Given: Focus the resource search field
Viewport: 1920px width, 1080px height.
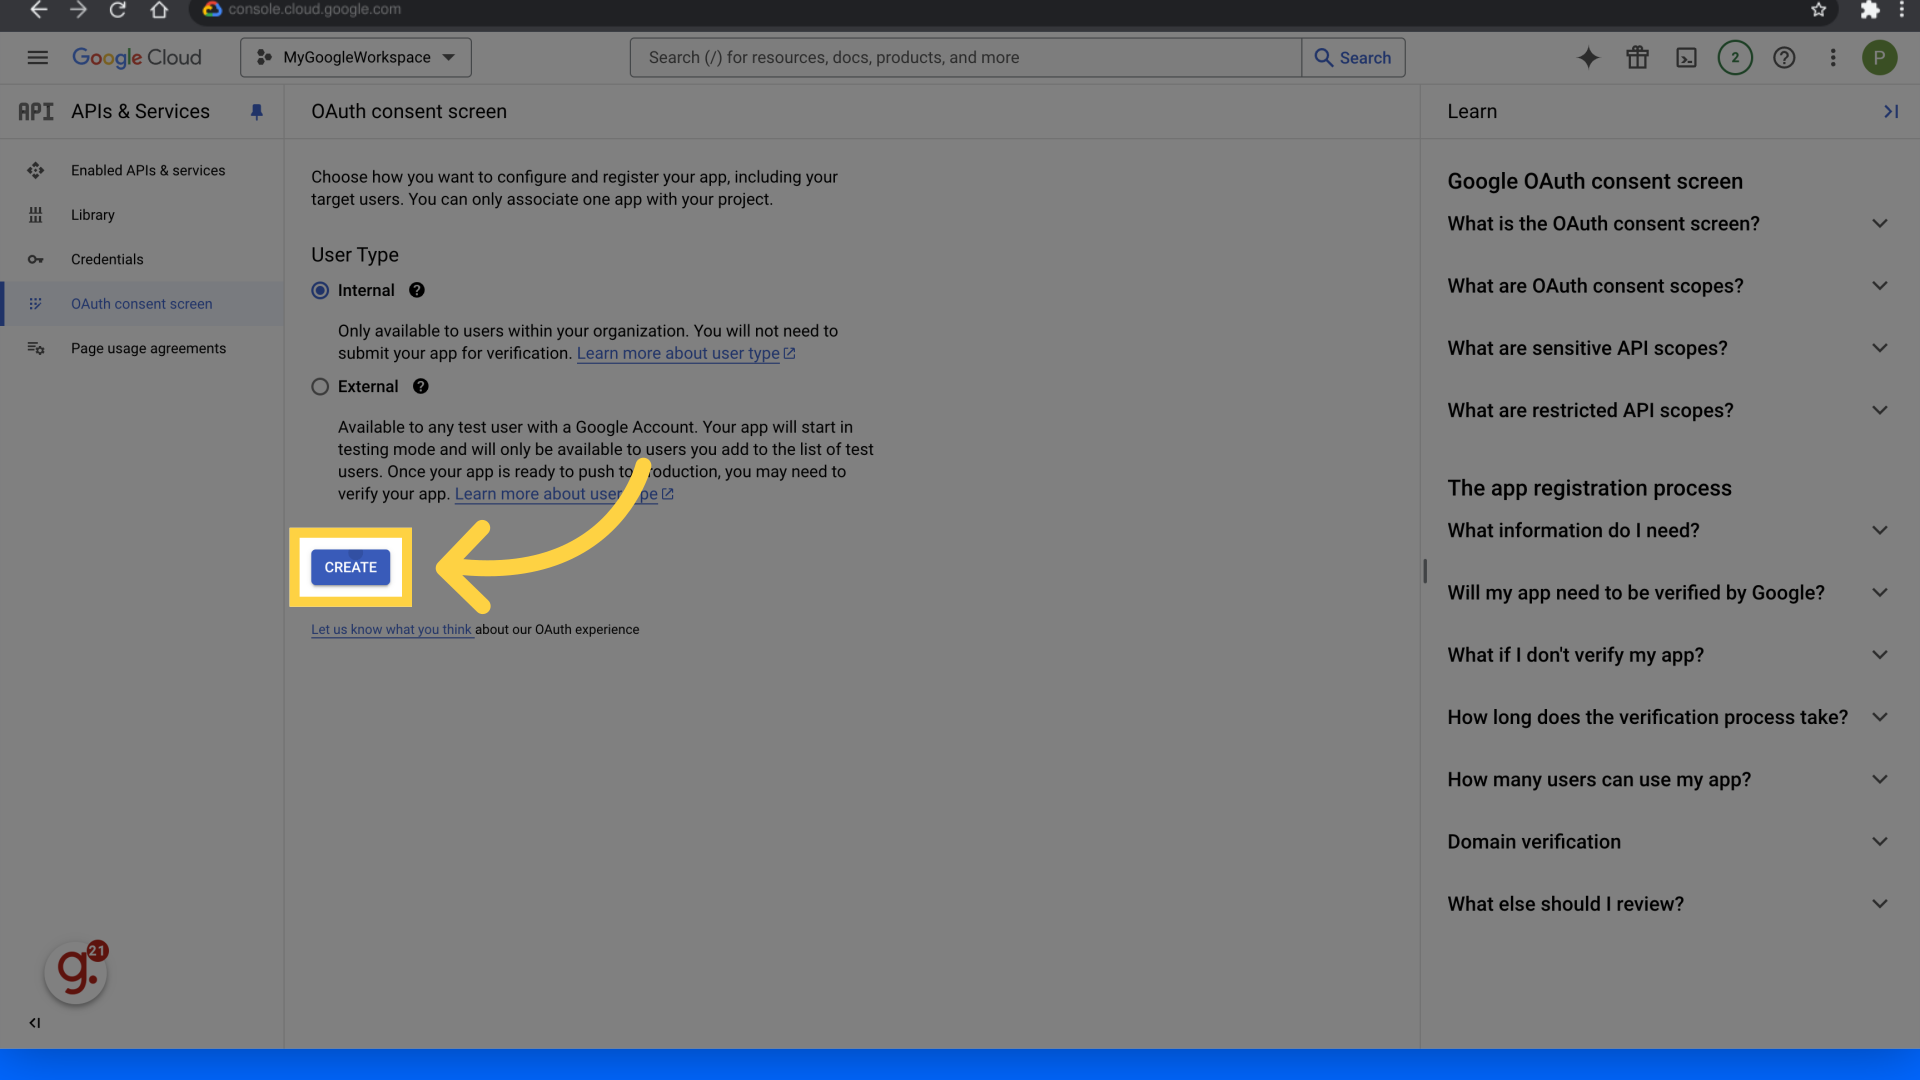Looking at the screenshot, I should coord(965,58).
